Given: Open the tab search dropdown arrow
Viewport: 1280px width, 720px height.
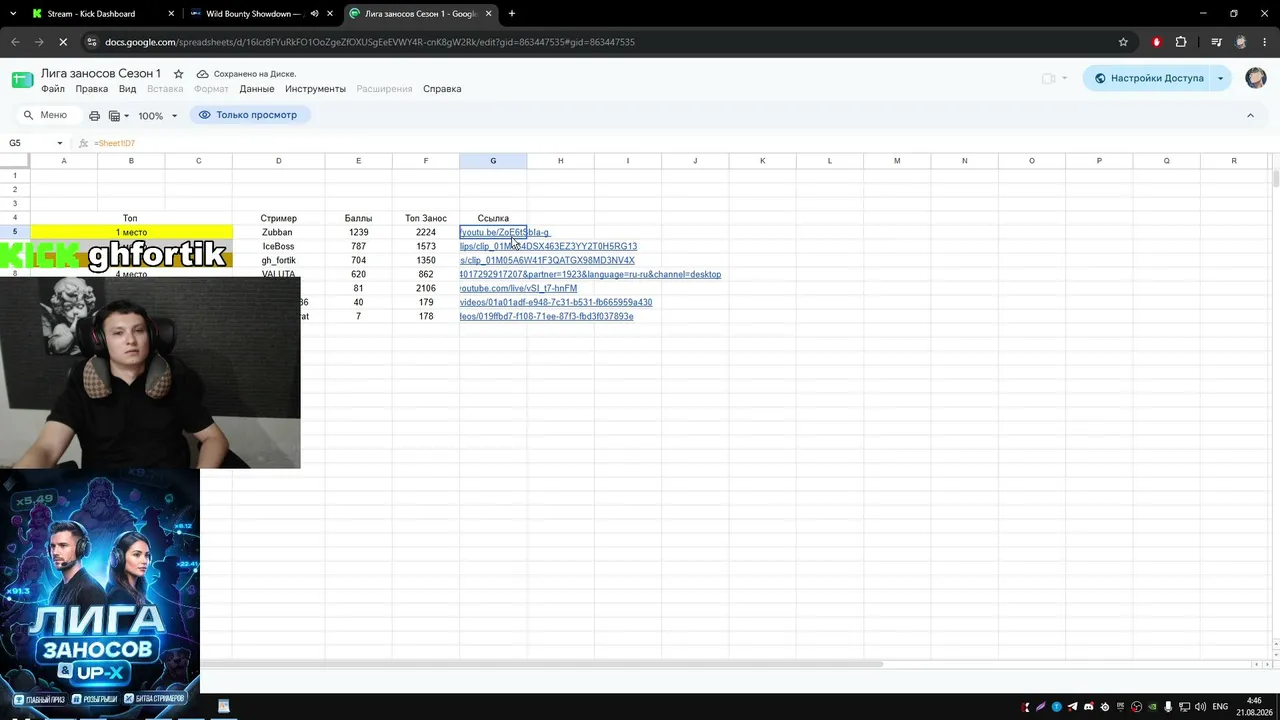Looking at the screenshot, I should (13, 14).
